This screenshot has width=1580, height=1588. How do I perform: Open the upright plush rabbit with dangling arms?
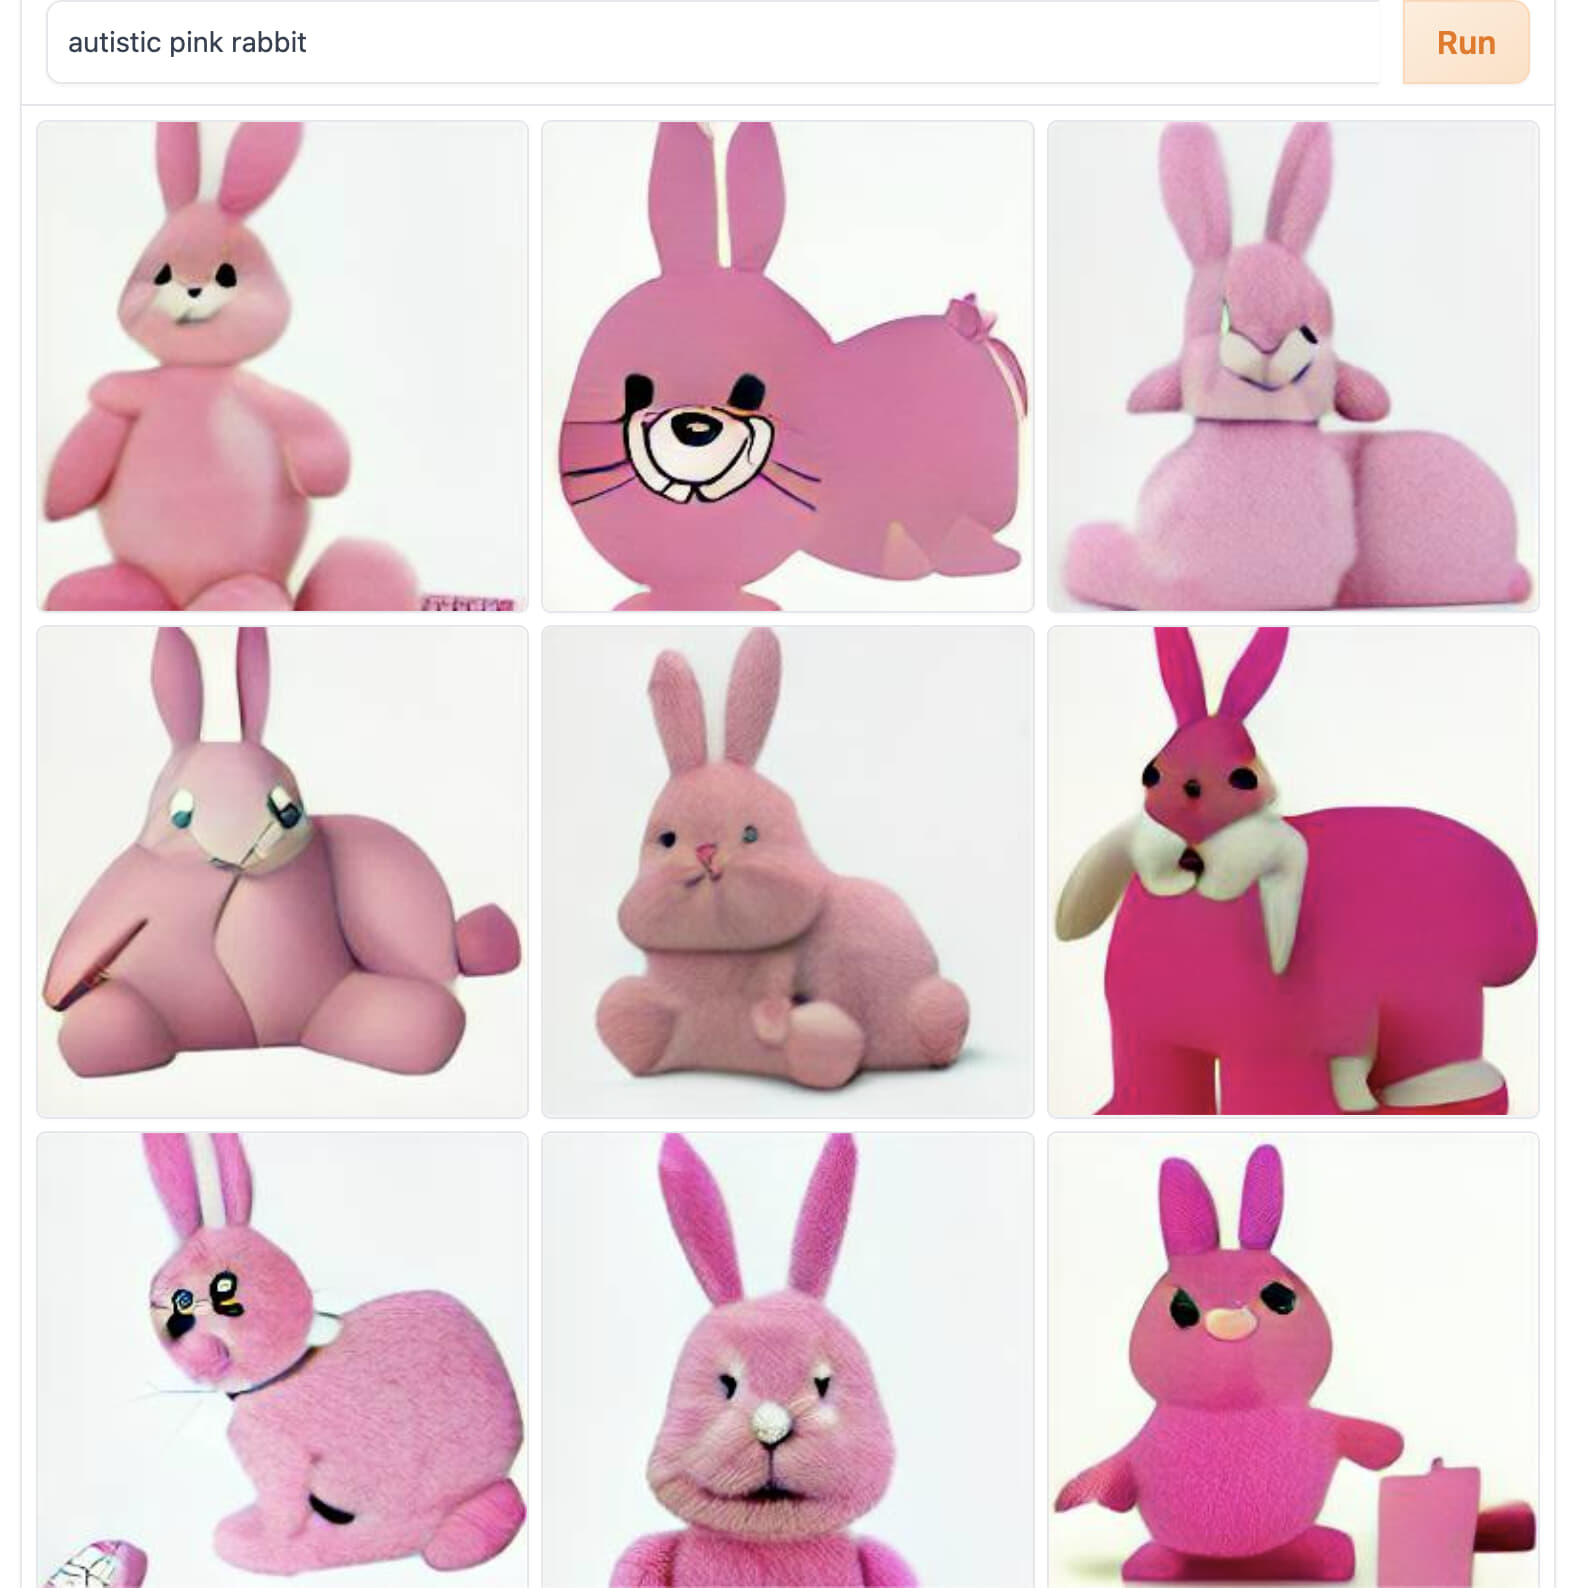tap(282, 366)
